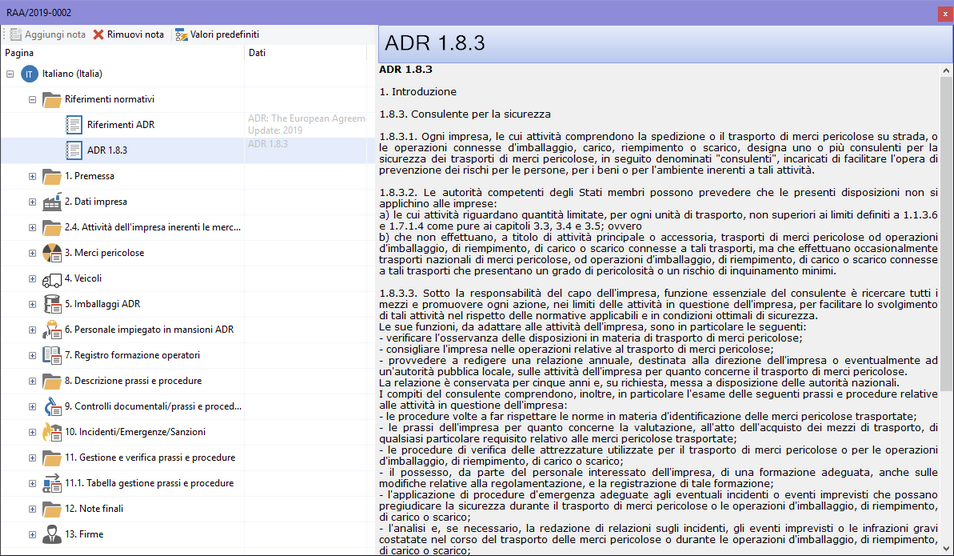
Task: Click the Valori predefiniti toolbar icon
Action: tap(181, 35)
